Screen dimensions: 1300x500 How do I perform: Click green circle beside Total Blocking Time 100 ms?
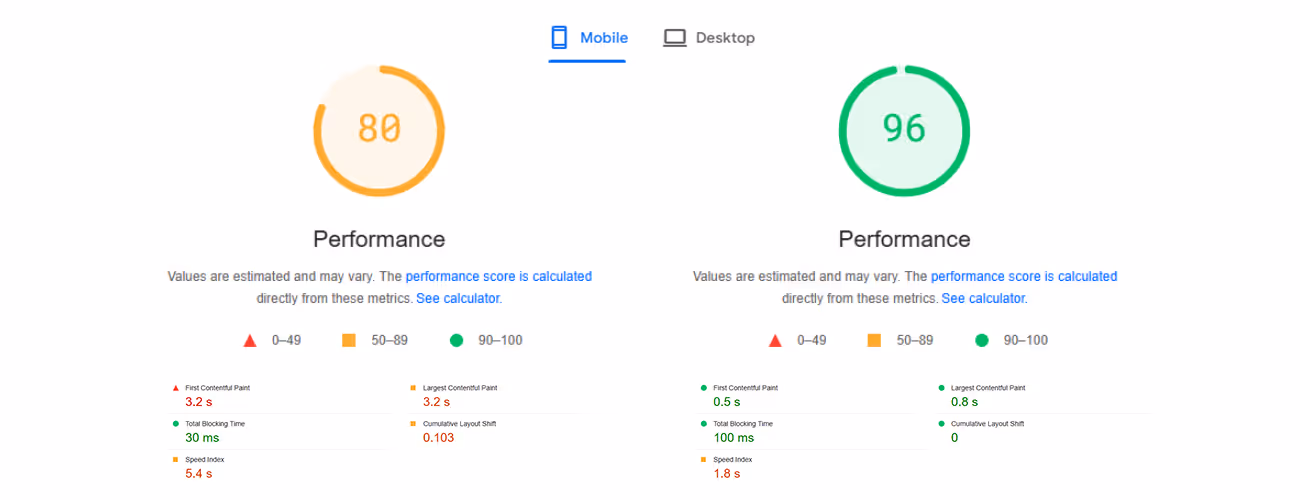[x=704, y=423]
